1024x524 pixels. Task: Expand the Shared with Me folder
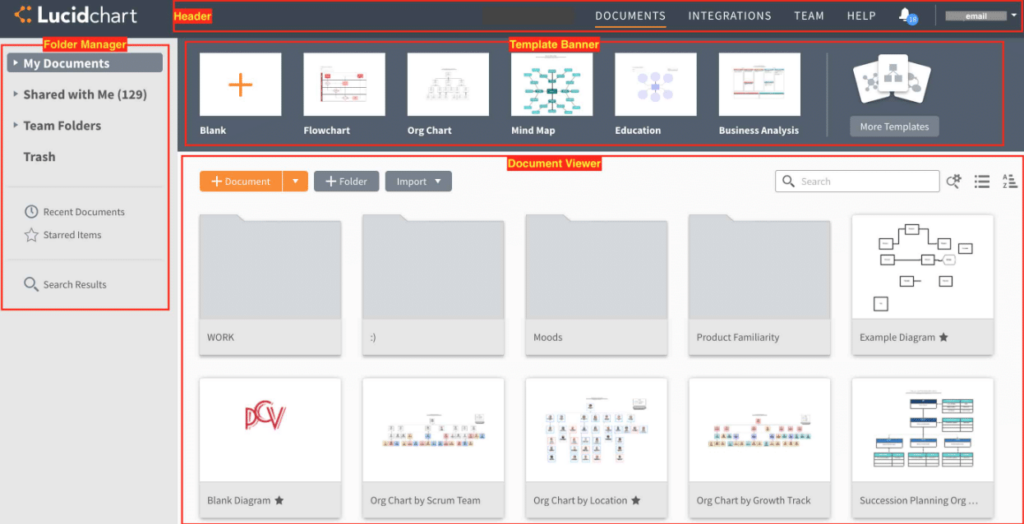pyautogui.click(x=16, y=95)
